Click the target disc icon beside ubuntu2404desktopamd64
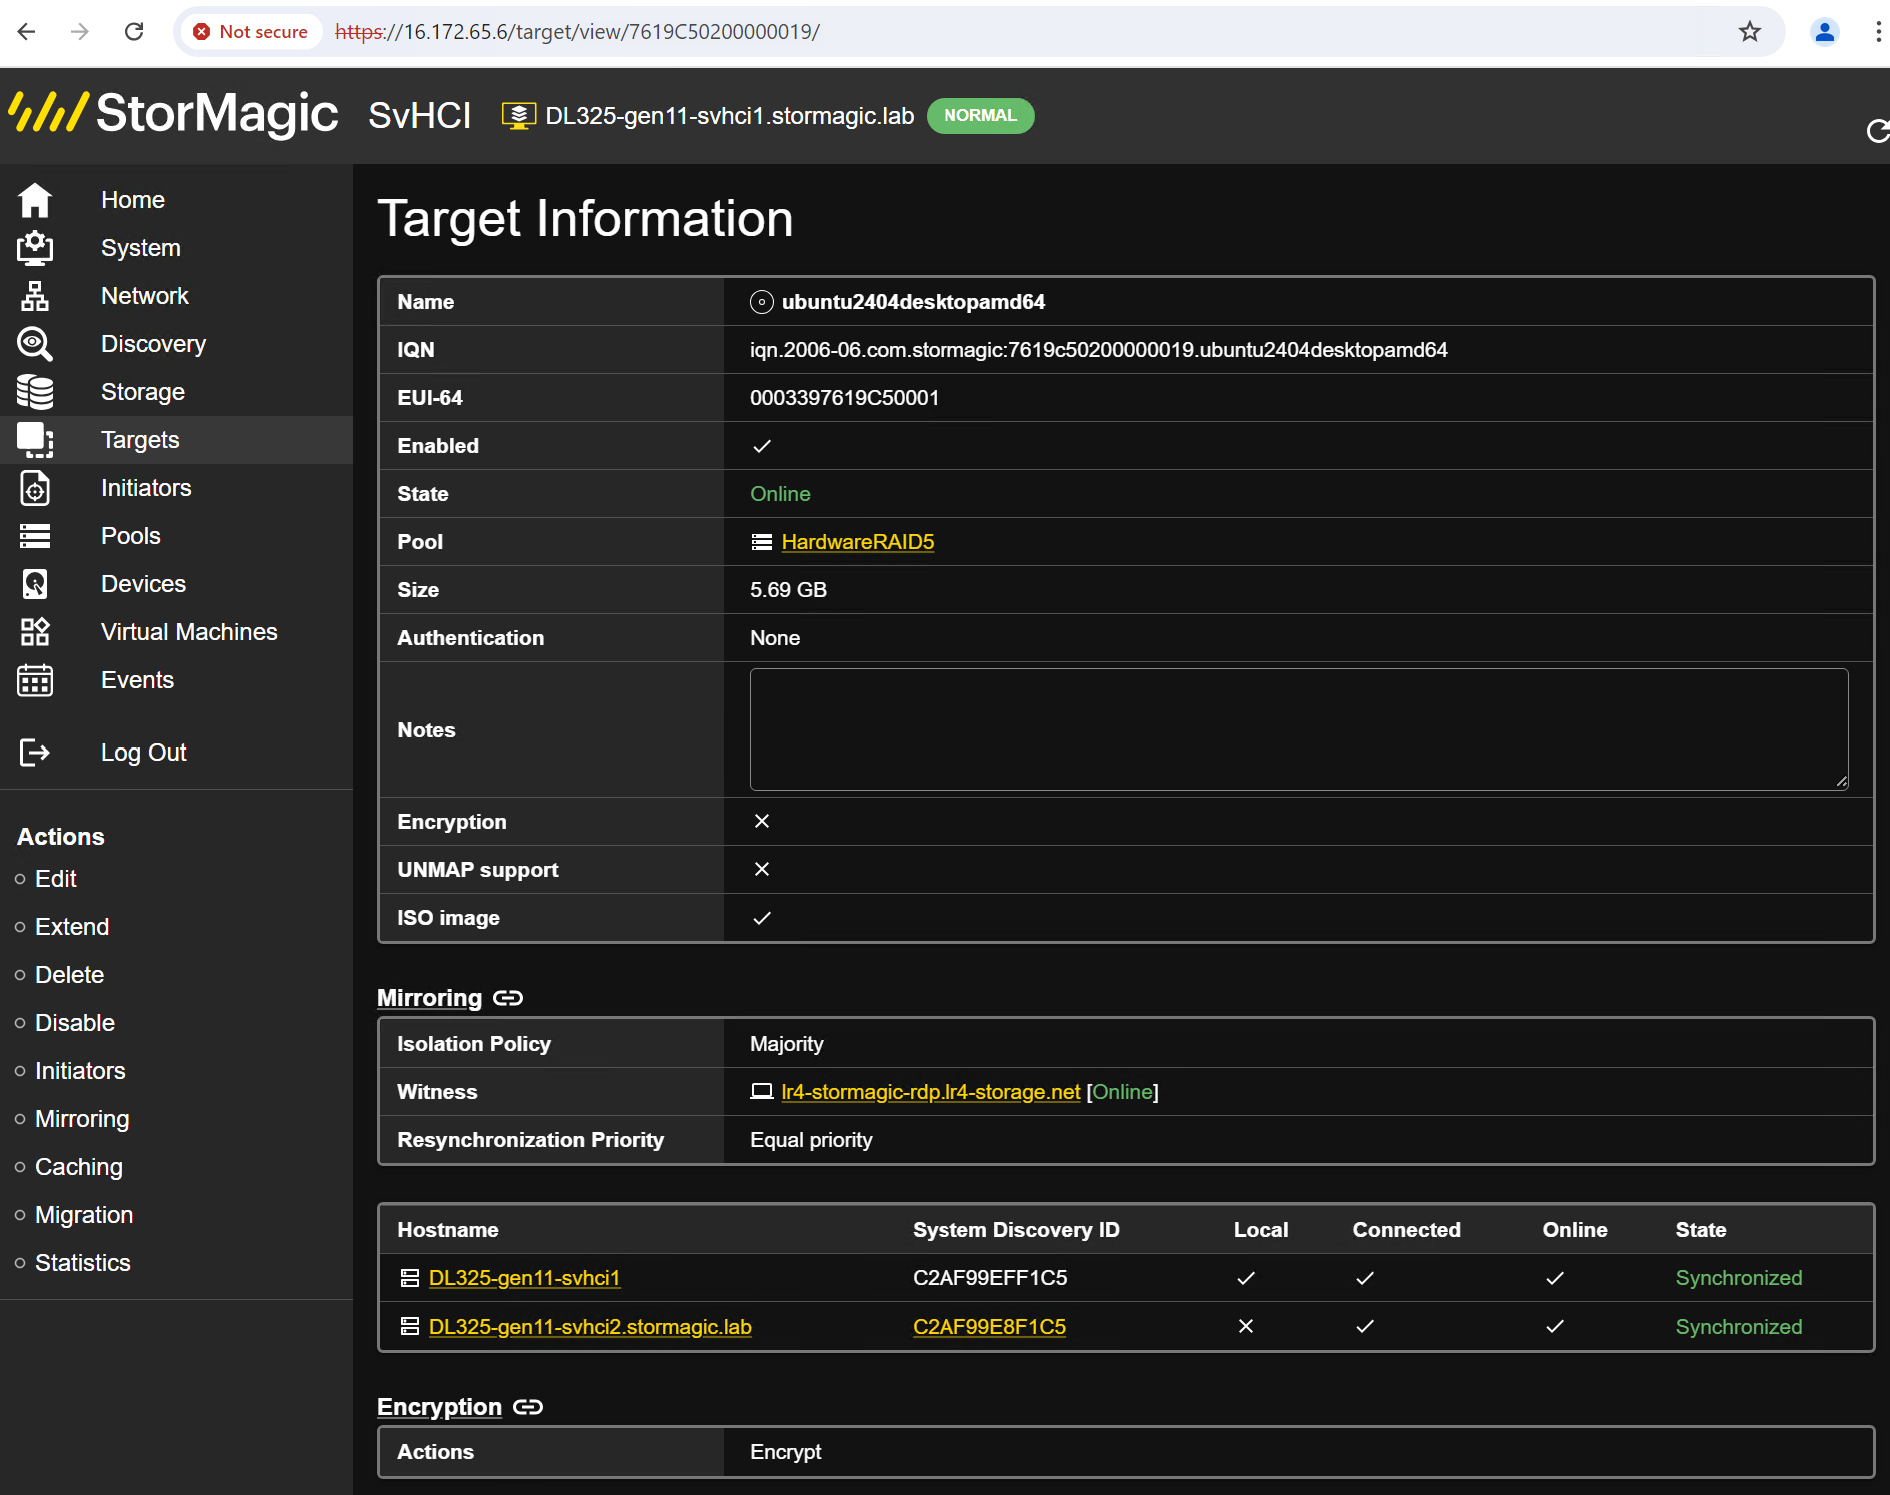Viewport: 1890px width, 1495px height. click(x=762, y=302)
